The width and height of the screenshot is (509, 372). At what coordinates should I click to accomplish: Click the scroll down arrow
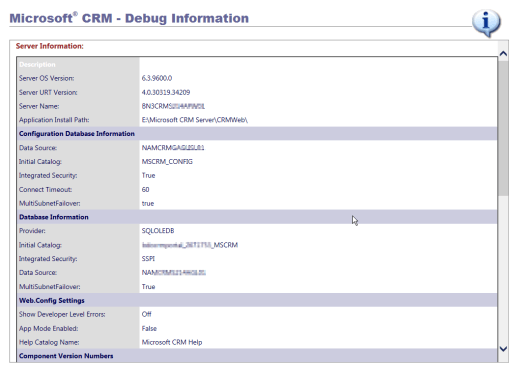[x=503, y=349]
